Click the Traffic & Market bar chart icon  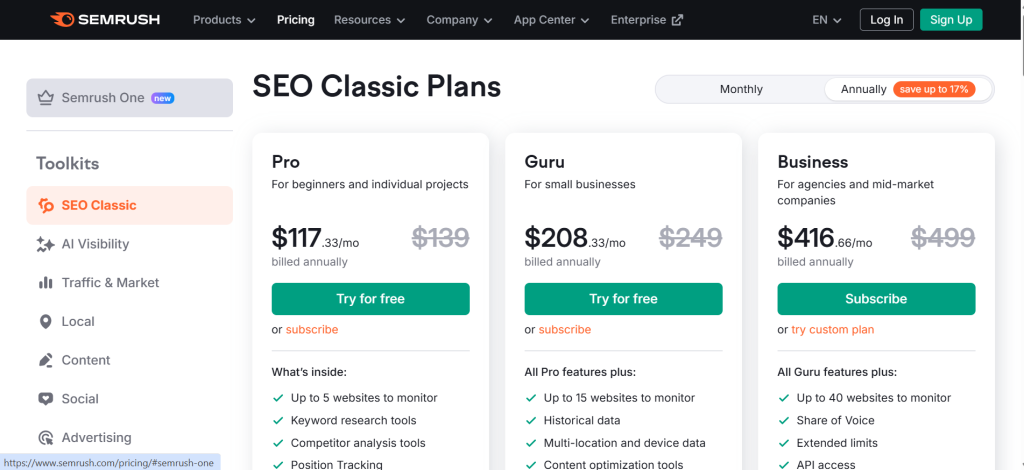[x=45, y=283]
